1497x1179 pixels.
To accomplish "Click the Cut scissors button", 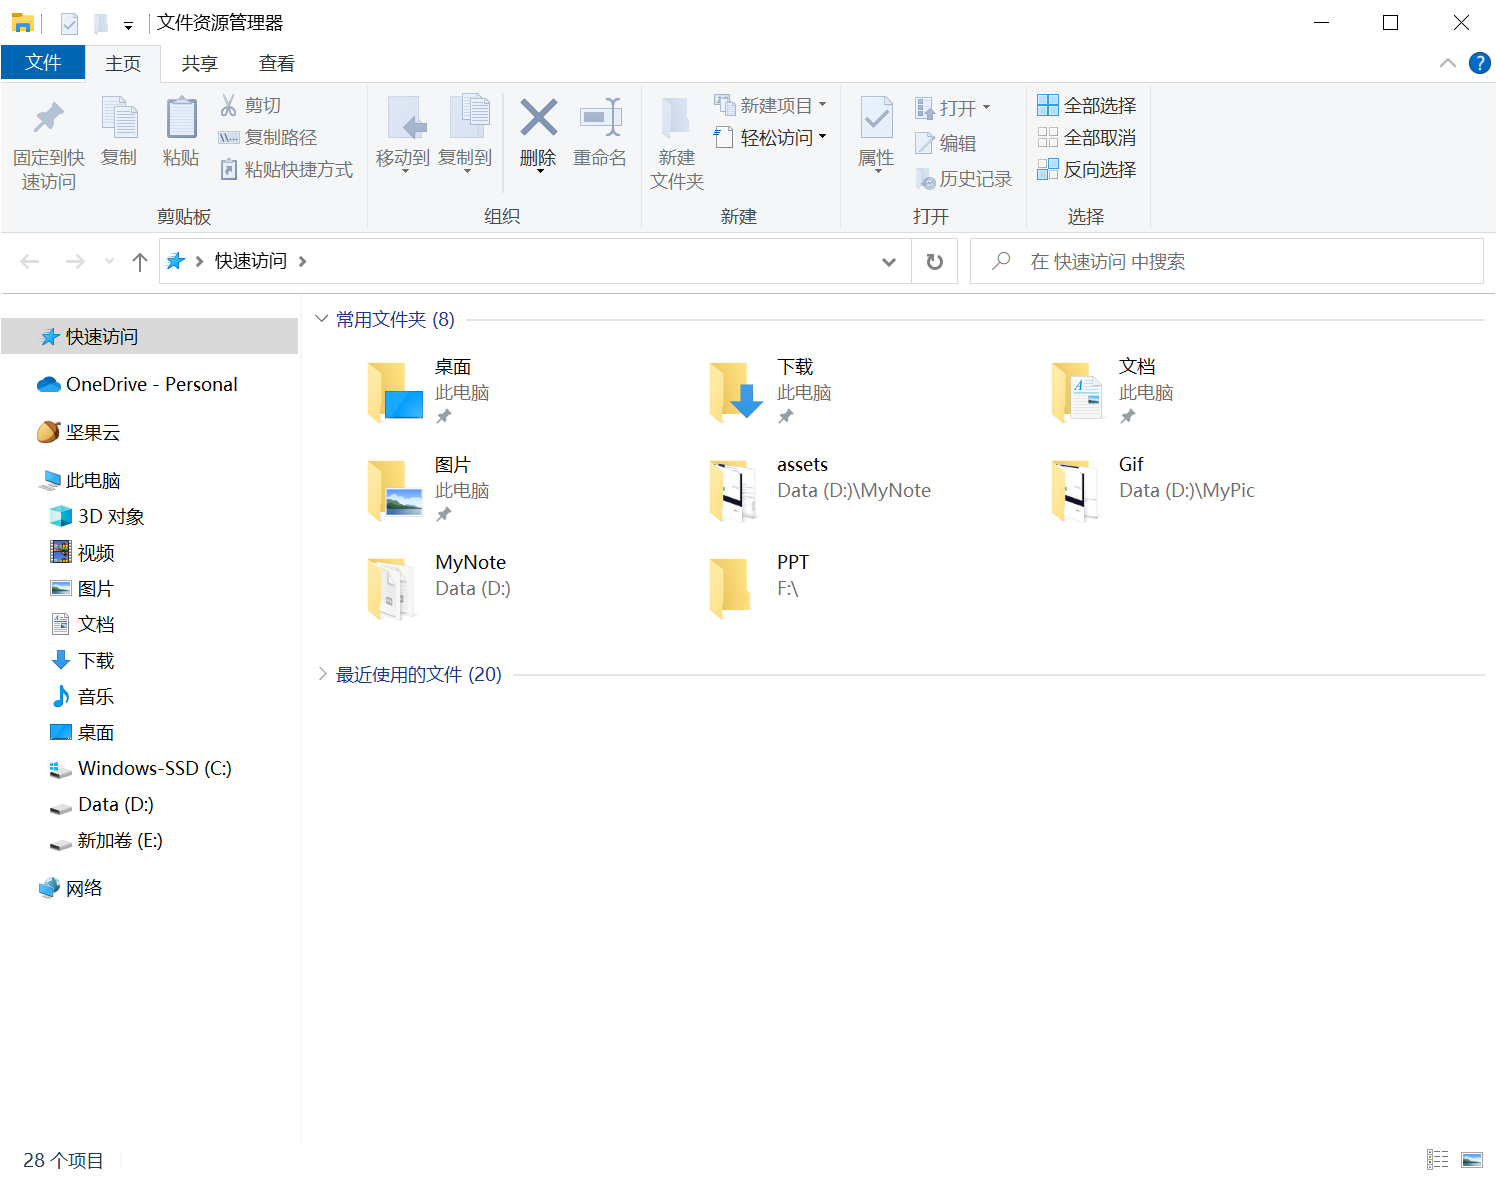I will [x=250, y=105].
